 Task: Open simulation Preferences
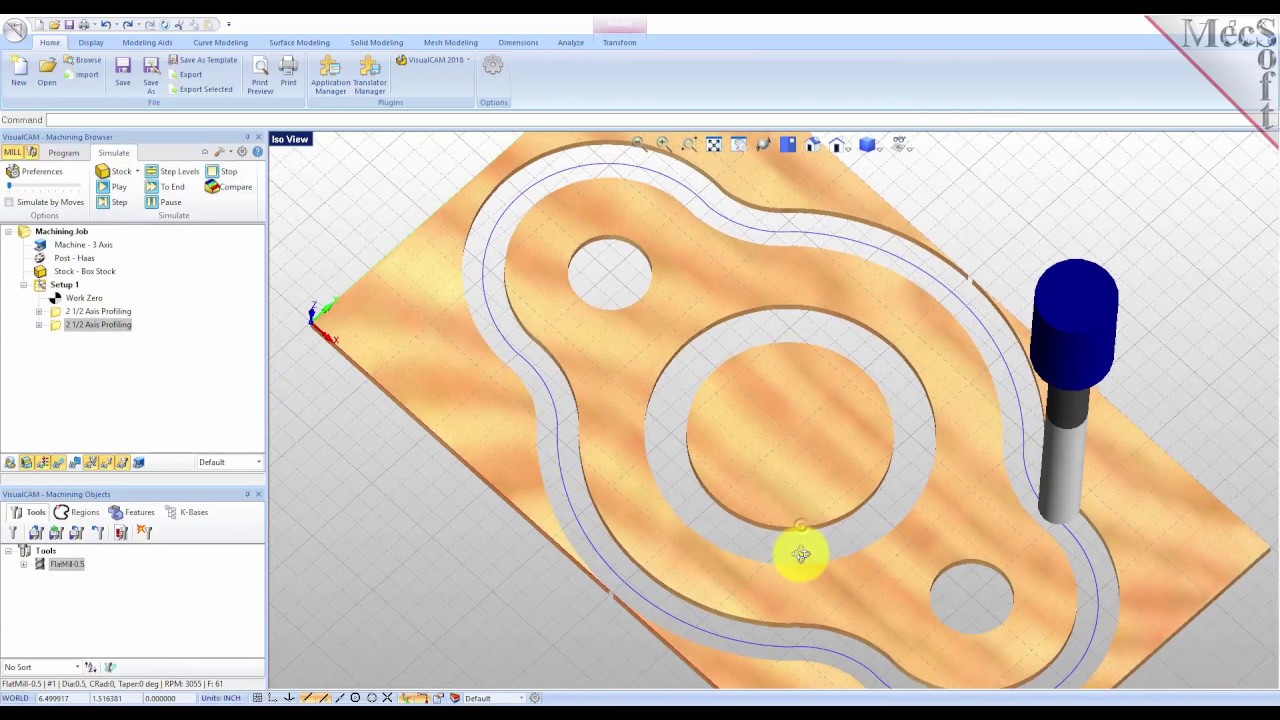pos(34,171)
